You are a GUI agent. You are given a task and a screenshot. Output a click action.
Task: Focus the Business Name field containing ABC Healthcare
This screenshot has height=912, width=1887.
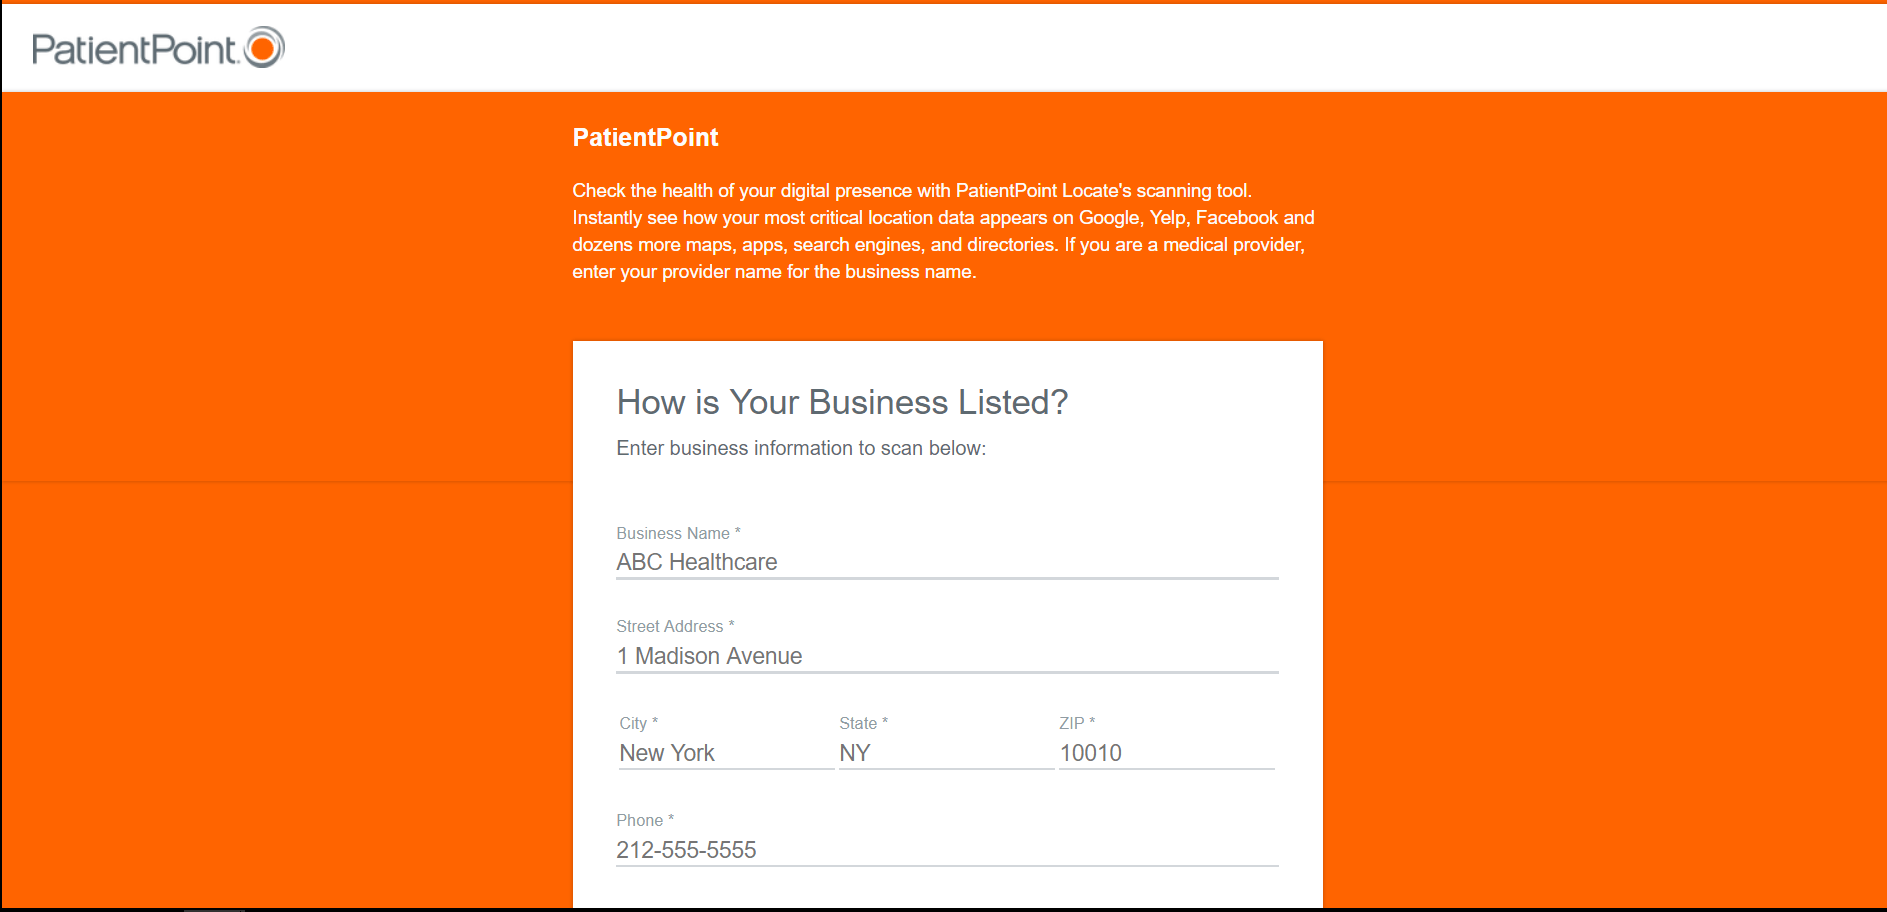tap(946, 562)
